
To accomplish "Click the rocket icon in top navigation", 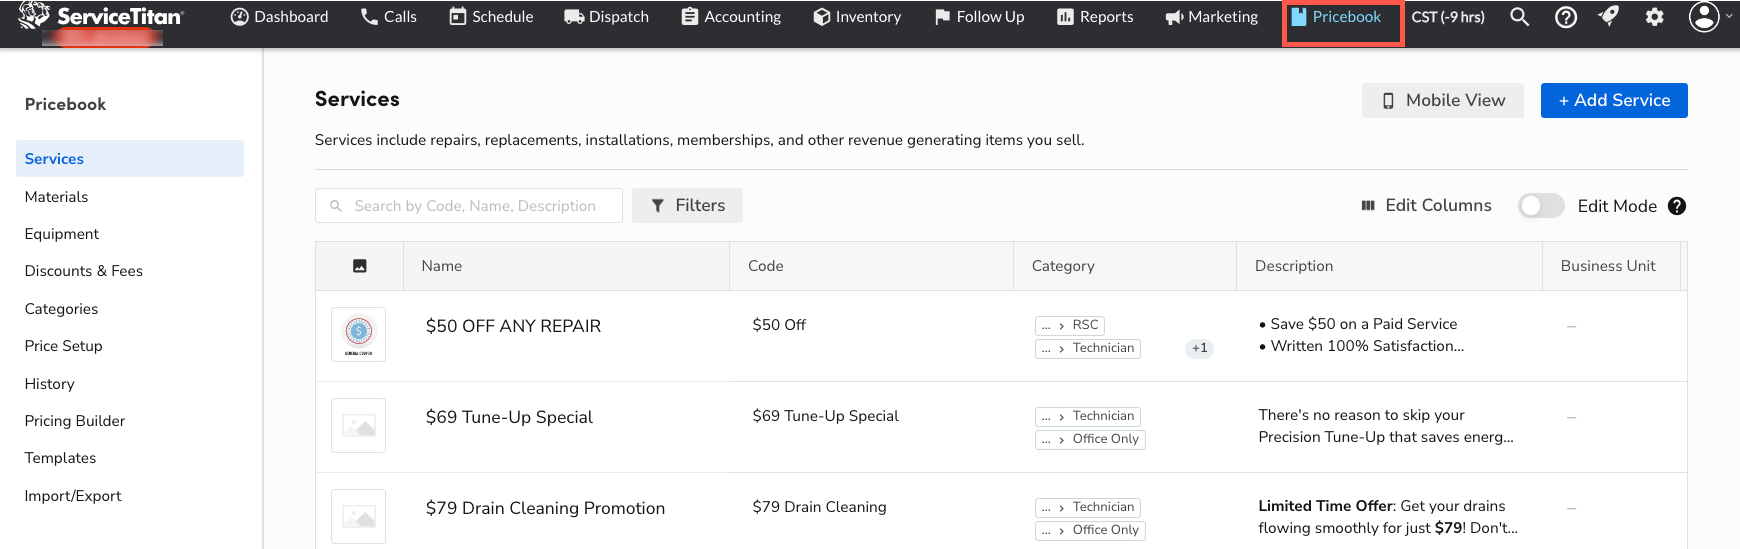I will click(x=1609, y=16).
